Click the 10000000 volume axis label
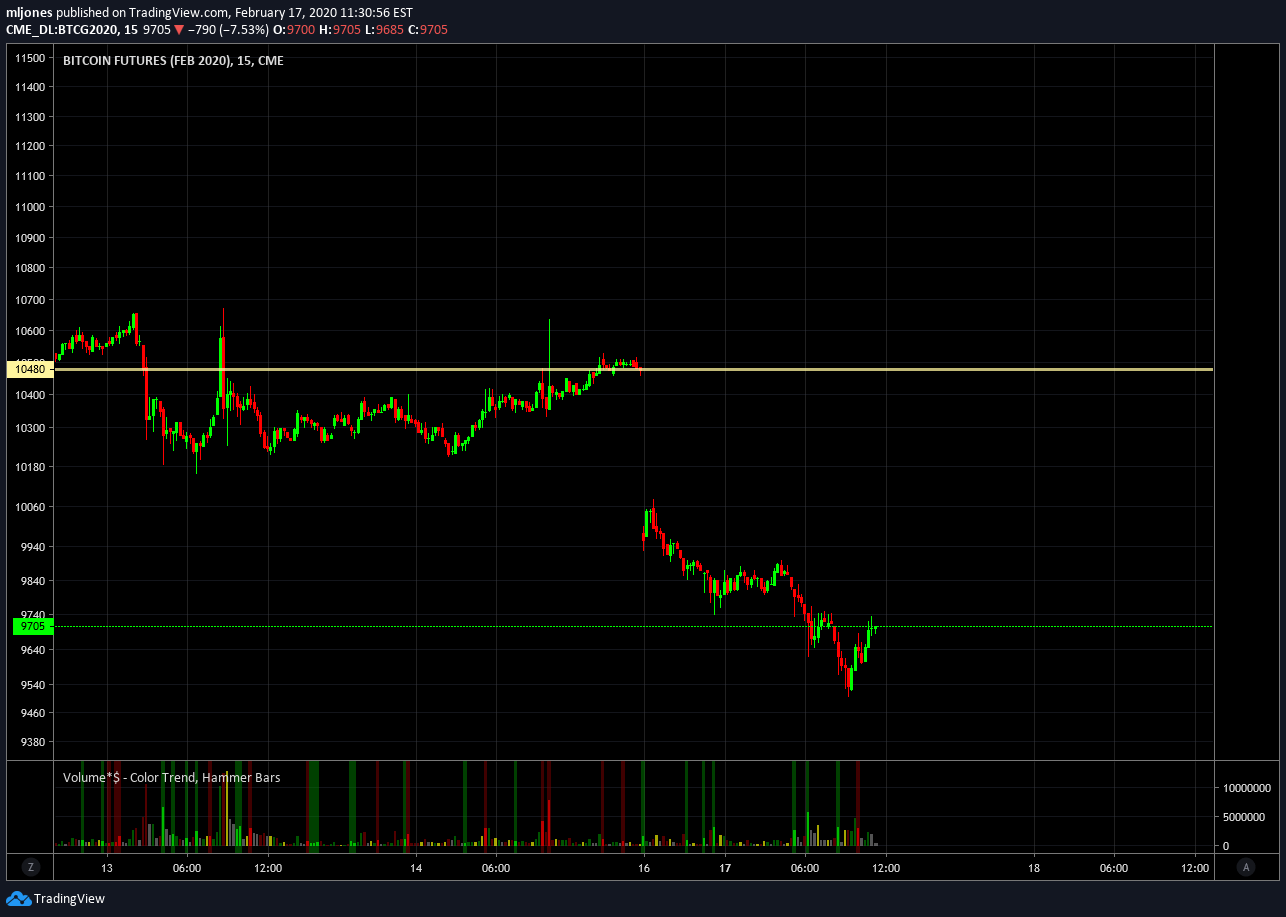 [1246, 788]
